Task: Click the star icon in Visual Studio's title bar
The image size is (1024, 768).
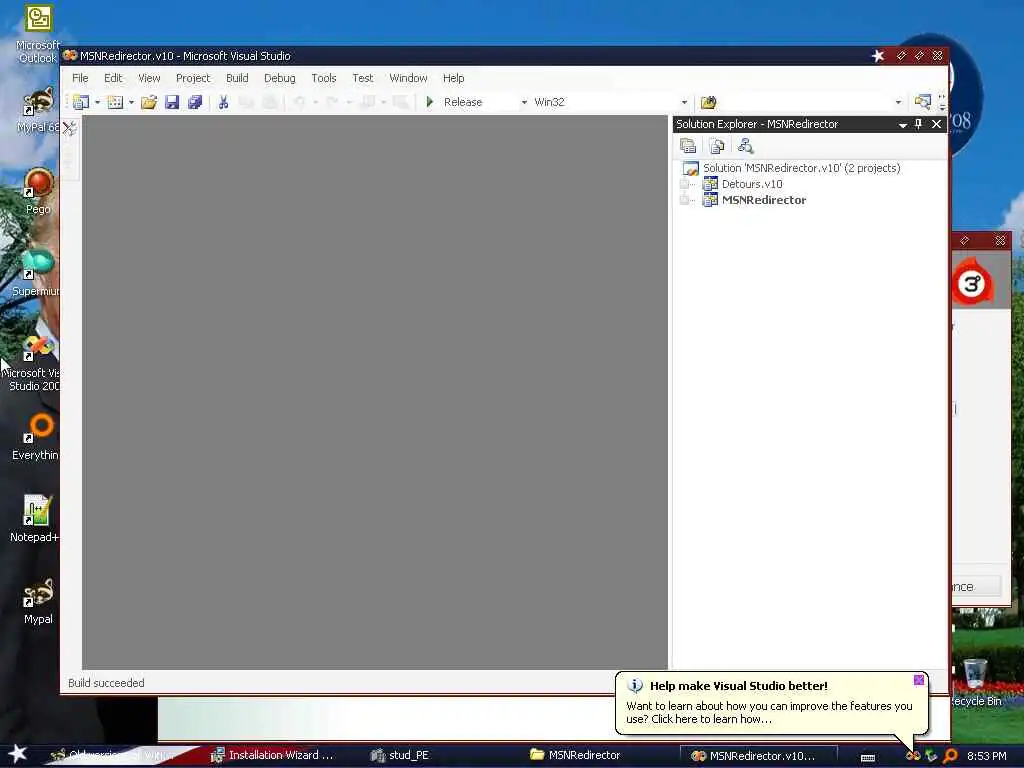Action: tap(878, 56)
